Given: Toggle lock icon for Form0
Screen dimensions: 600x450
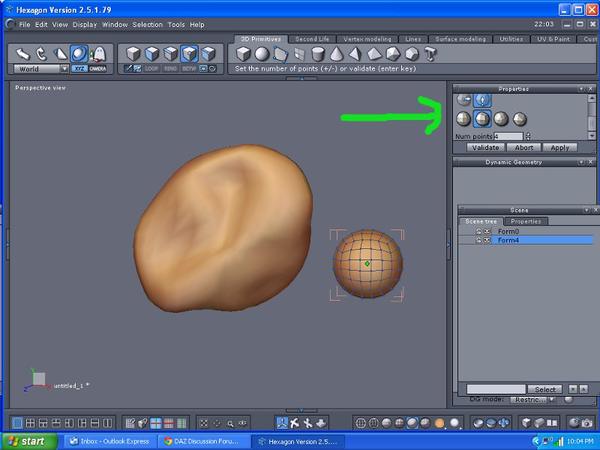Looking at the screenshot, I should tap(478, 232).
